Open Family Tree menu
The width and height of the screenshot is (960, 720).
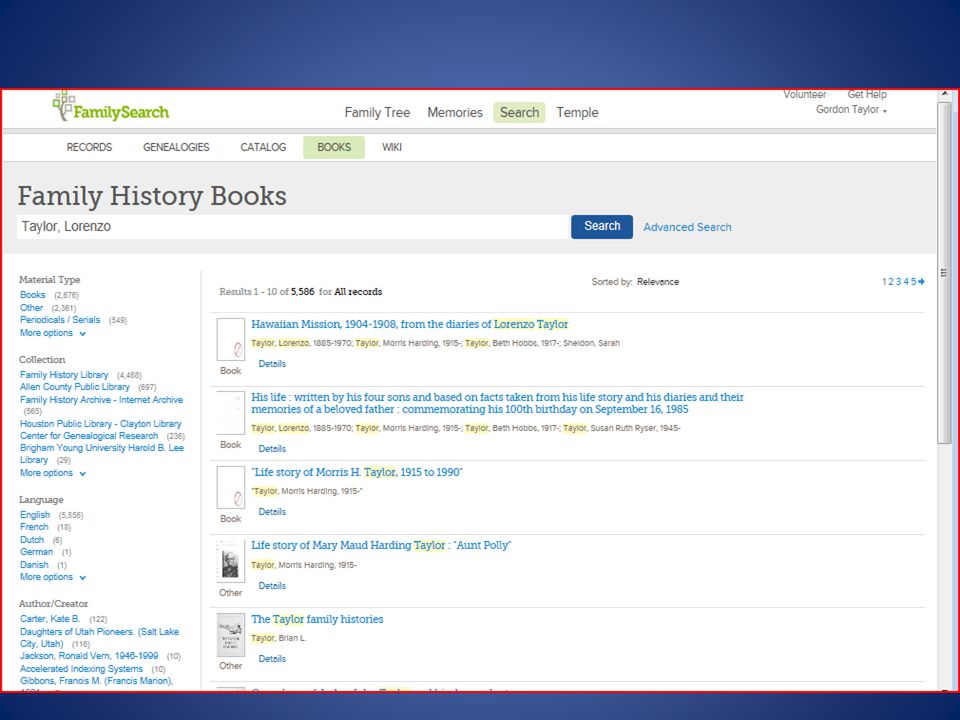[377, 113]
